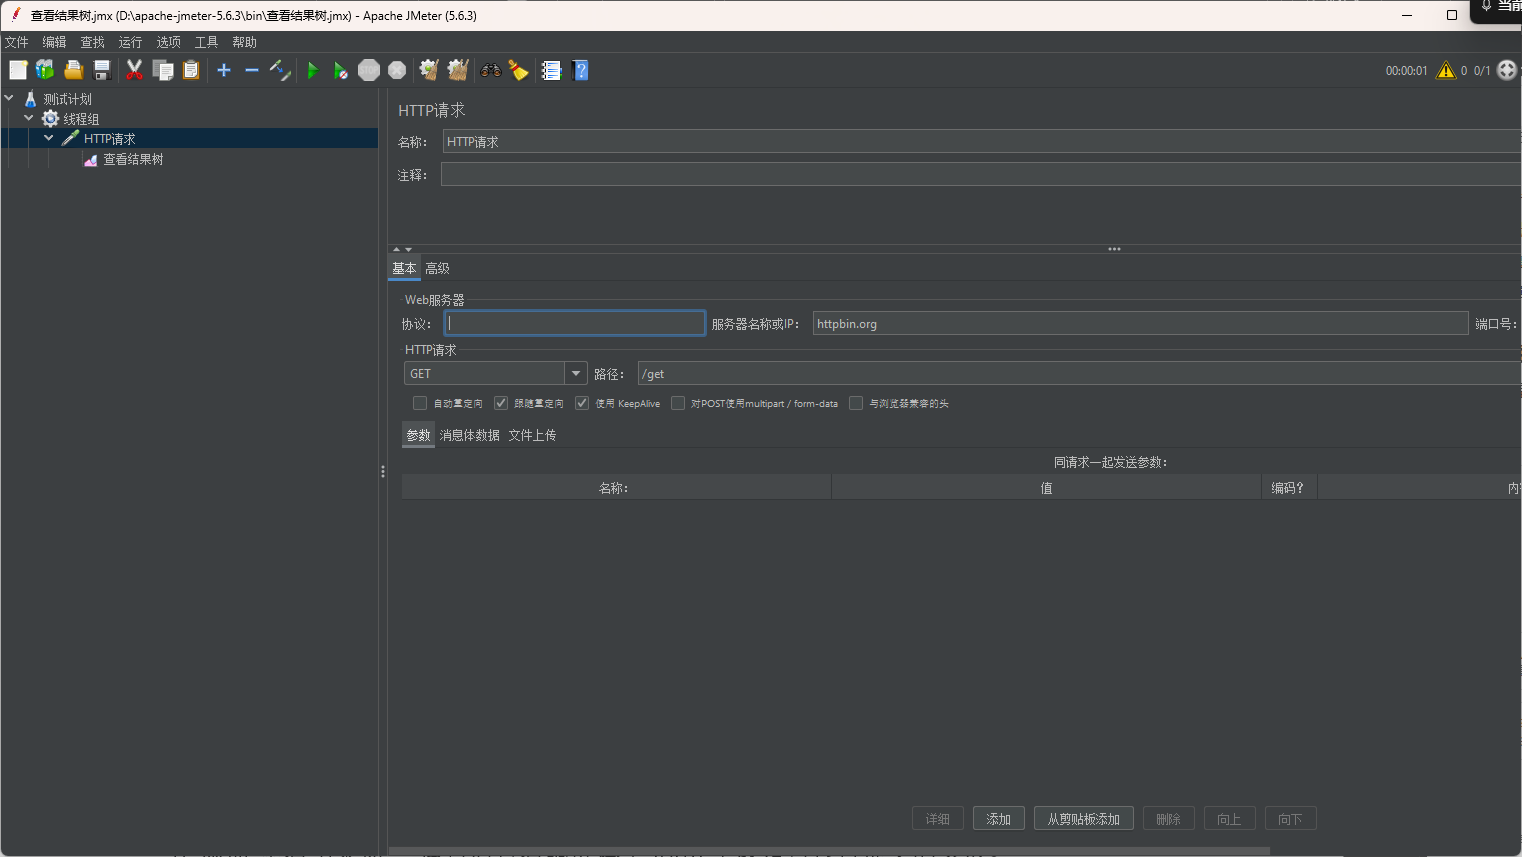Image resolution: width=1522 pixels, height=857 pixels.
Task: Click the Toggle enable/disable icon
Action: [280, 70]
